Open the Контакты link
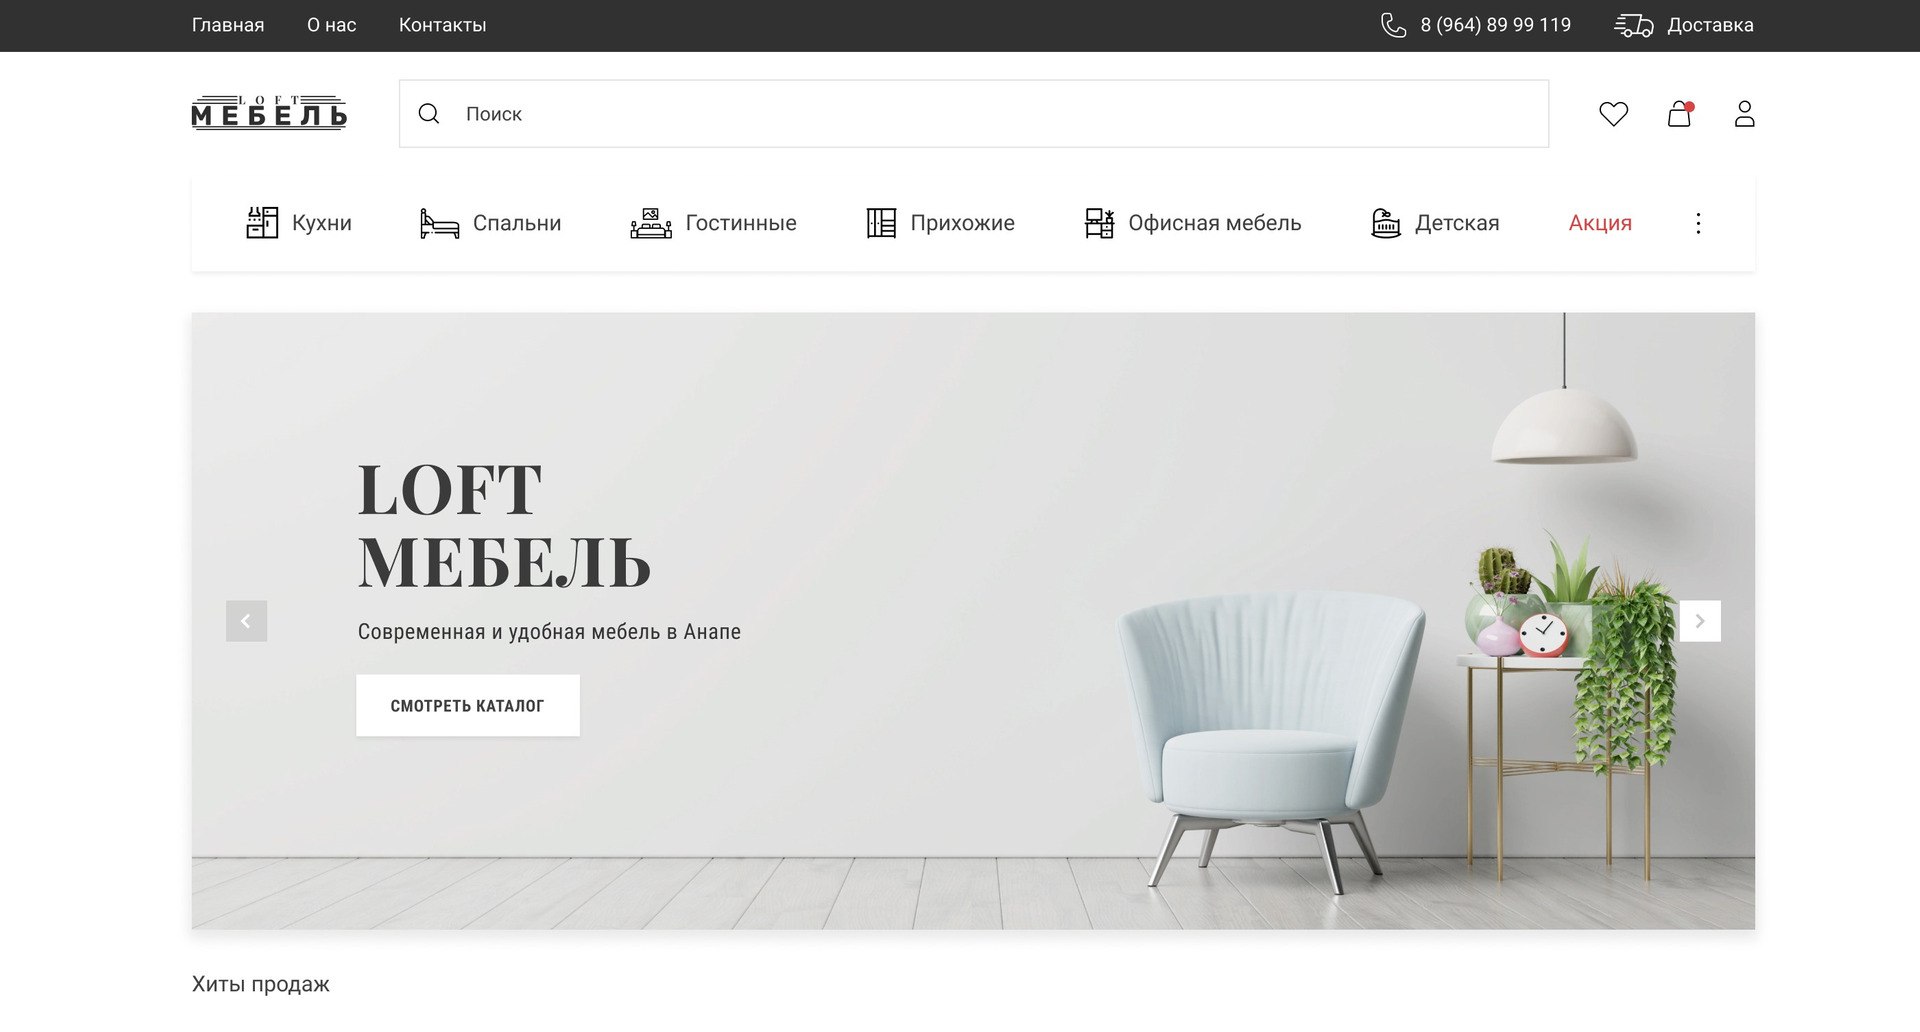Viewport: 1920px width, 1032px height. tap(442, 25)
